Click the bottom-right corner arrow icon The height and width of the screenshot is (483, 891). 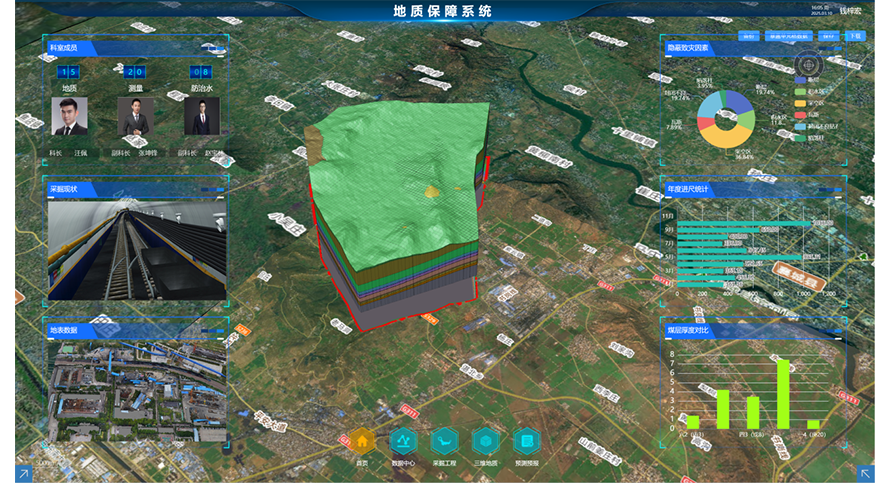click(x=870, y=474)
